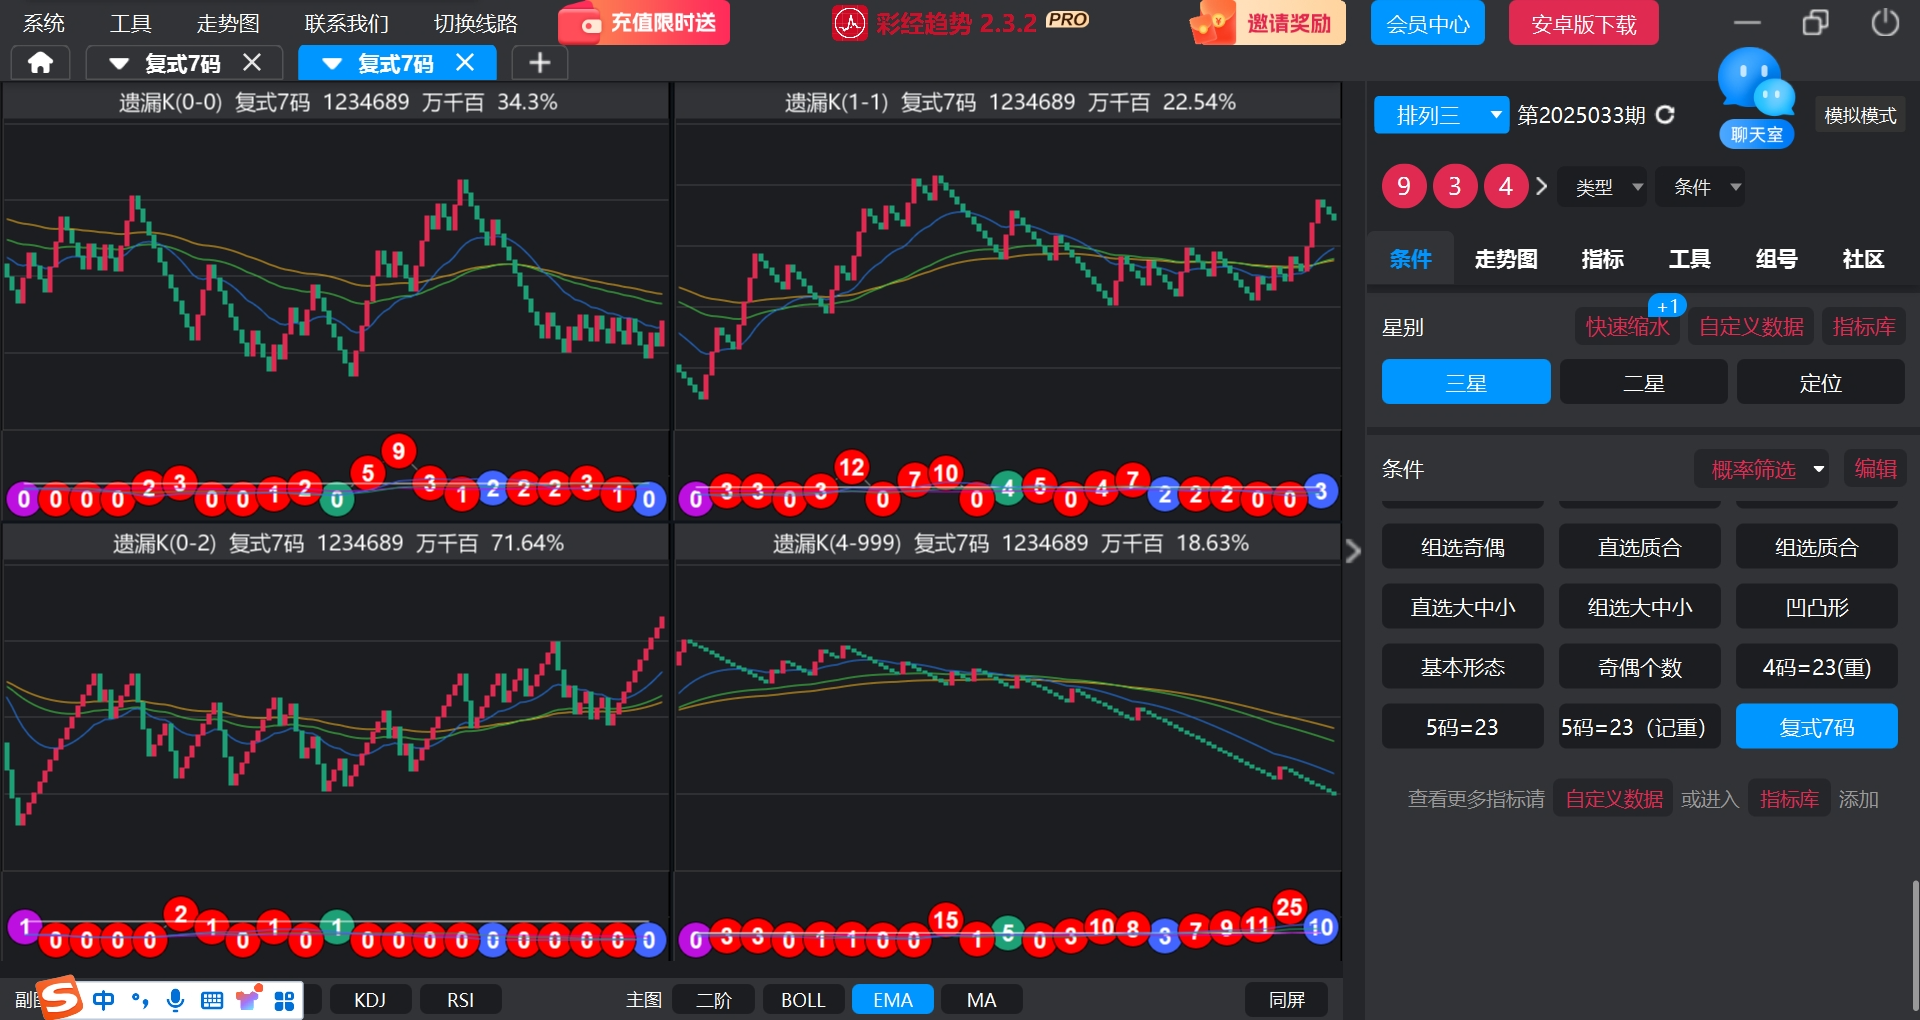Open the 排列三 lottery dropdown
This screenshot has height=1020, width=1920.
pyautogui.click(x=1441, y=115)
